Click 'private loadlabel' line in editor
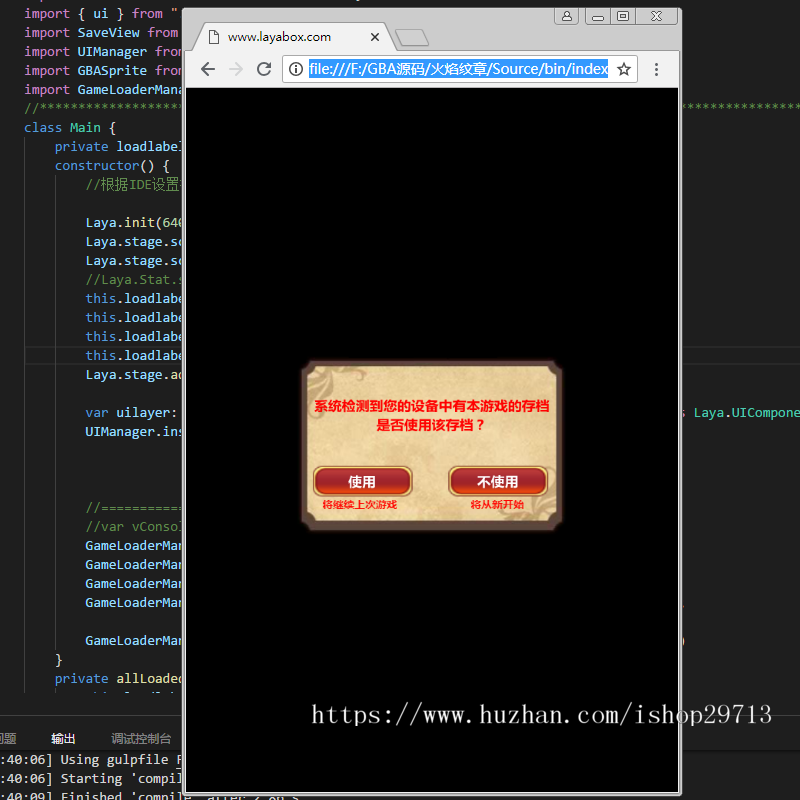Screen dimensions: 800x800 (118, 146)
